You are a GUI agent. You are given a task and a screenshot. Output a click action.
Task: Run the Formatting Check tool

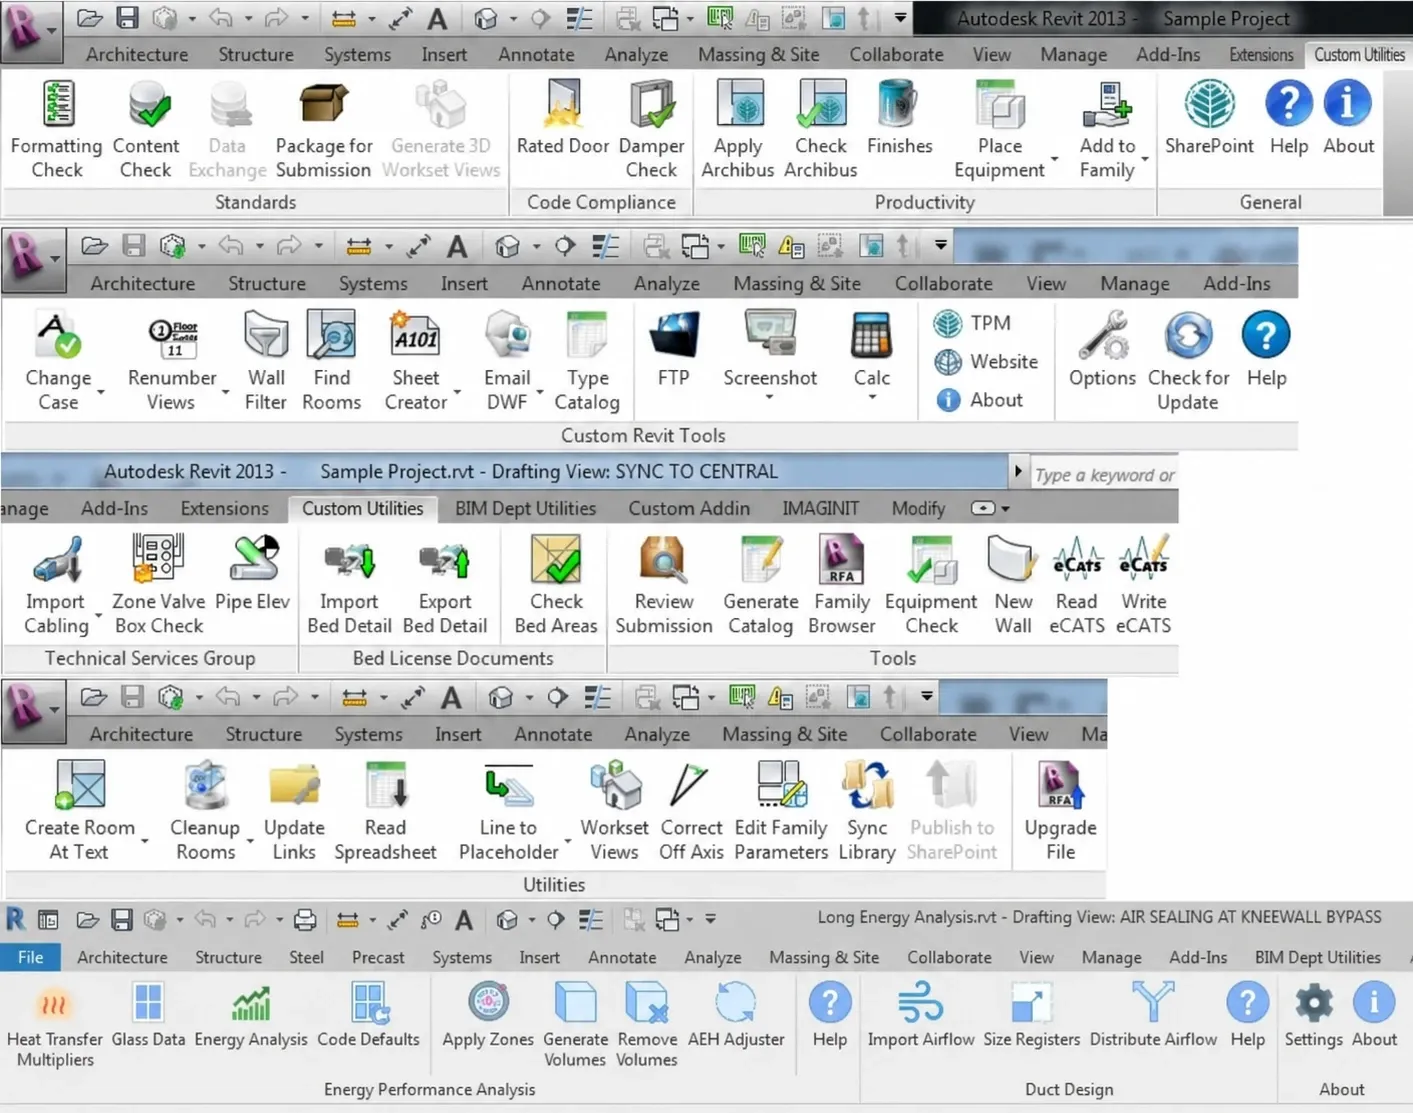click(57, 130)
